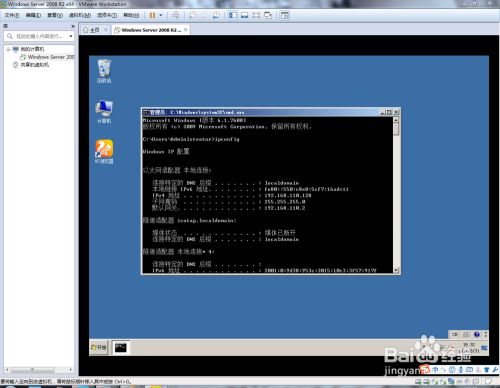Viewport: 500px width, 388px height.
Task: Click the console view icon at toolbar end
Action: point(284,15)
